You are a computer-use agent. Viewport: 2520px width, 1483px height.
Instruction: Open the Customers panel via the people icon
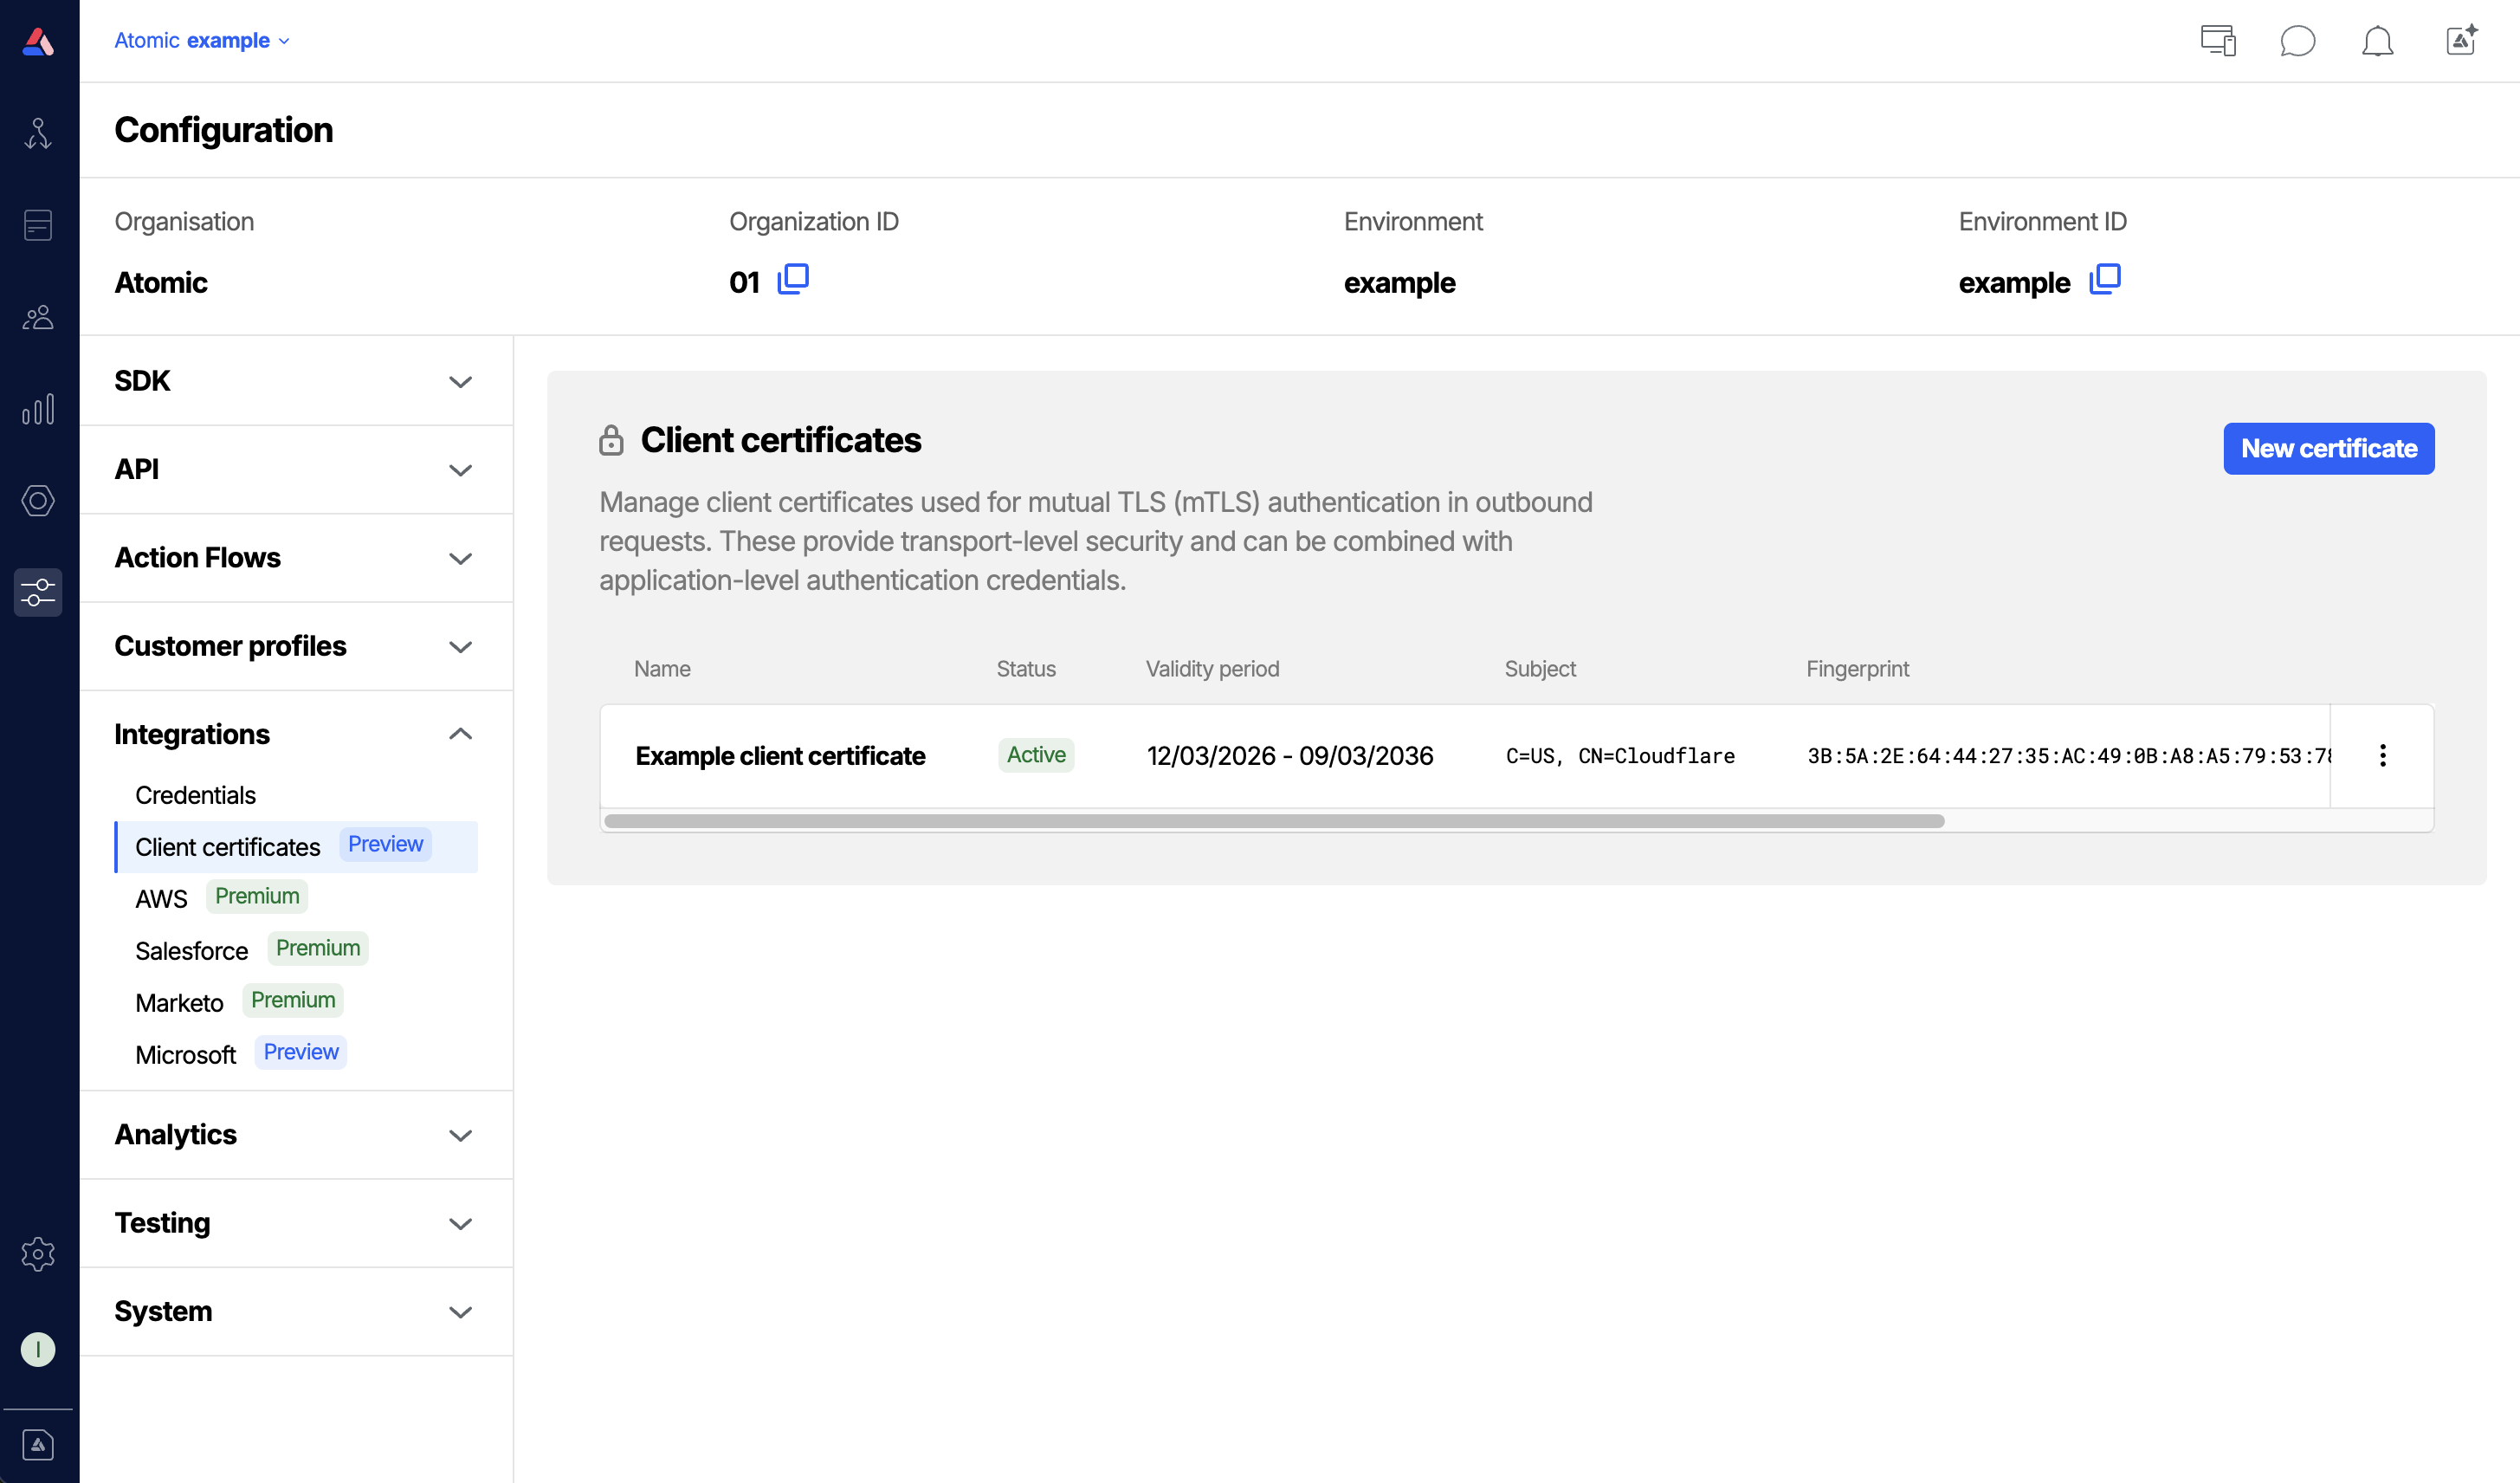point(38,317)
